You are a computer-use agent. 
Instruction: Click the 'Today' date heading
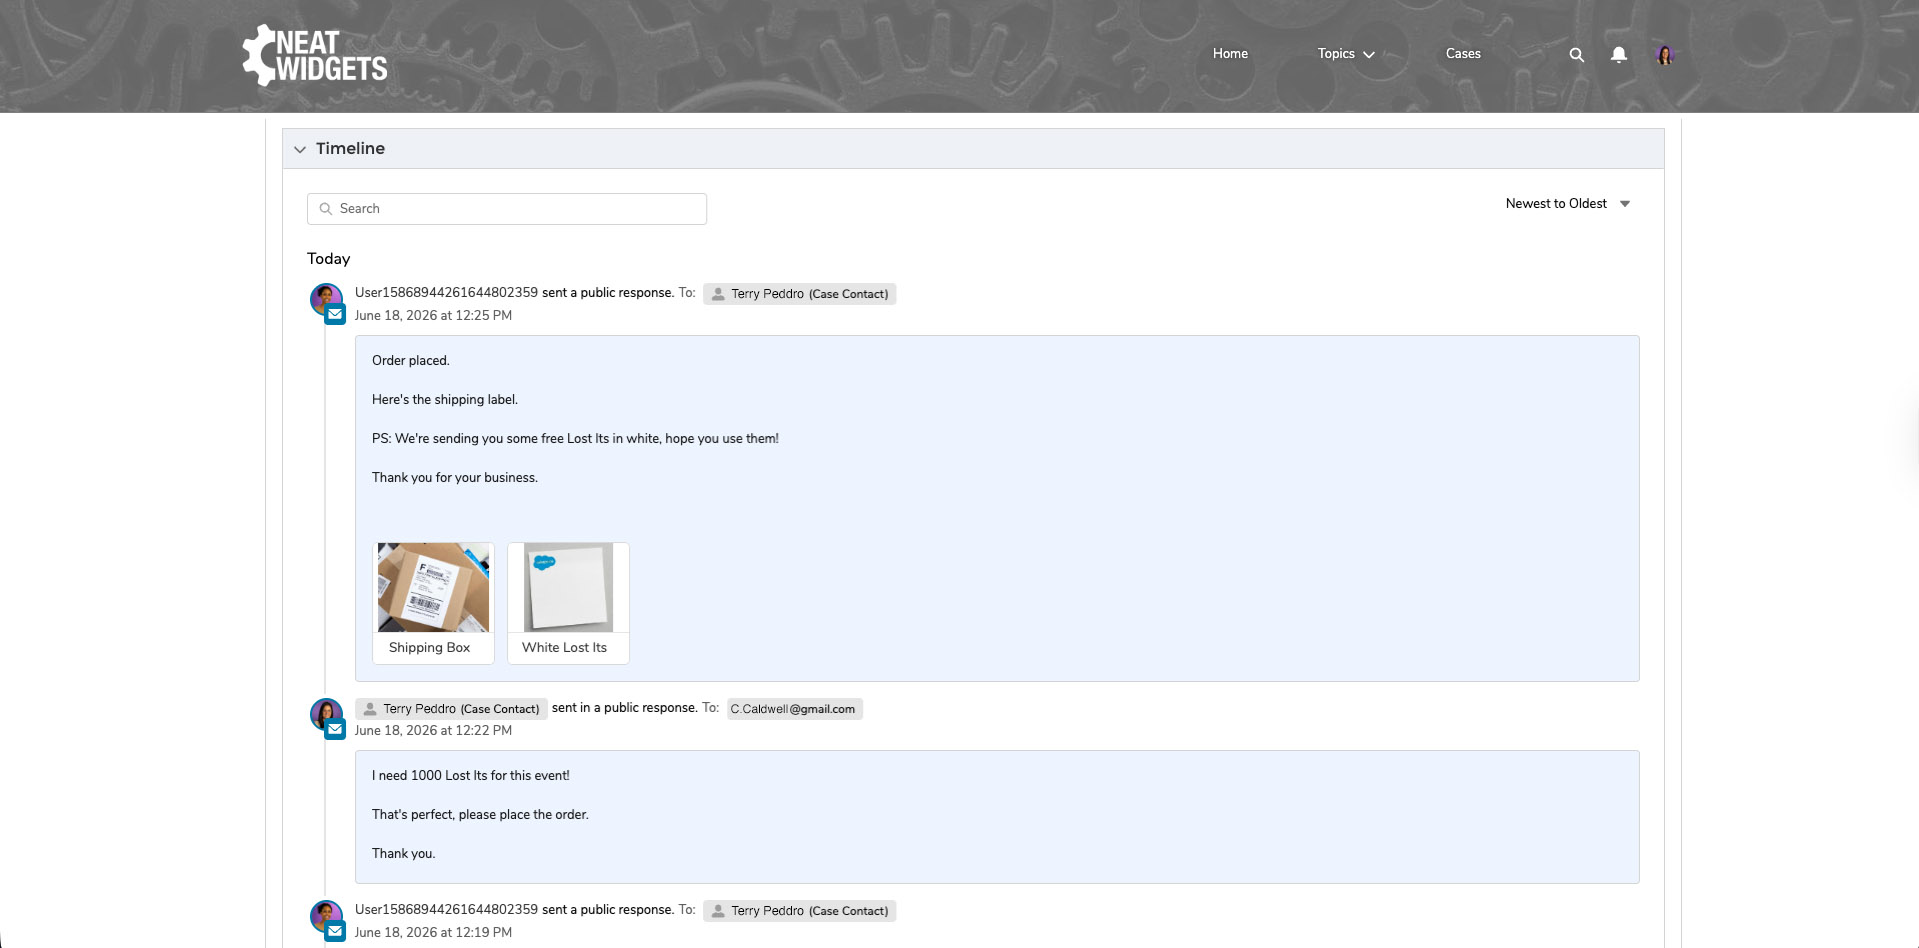tap(329, 259)
